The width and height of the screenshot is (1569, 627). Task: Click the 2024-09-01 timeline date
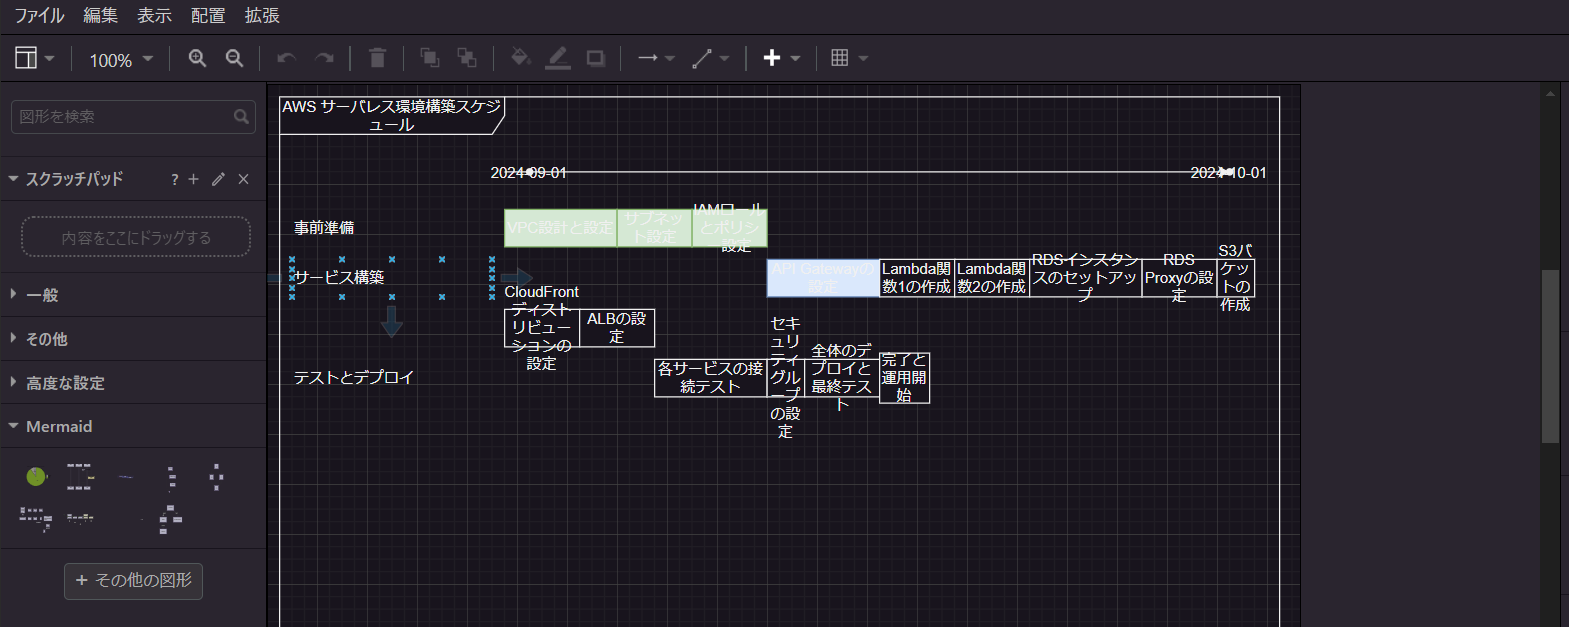tap(528, 173)
